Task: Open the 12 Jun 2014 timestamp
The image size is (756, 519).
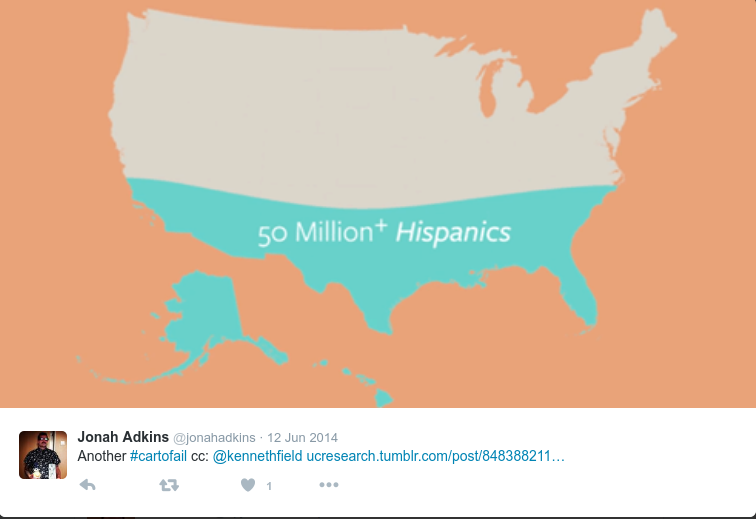Action: point(302,437)
